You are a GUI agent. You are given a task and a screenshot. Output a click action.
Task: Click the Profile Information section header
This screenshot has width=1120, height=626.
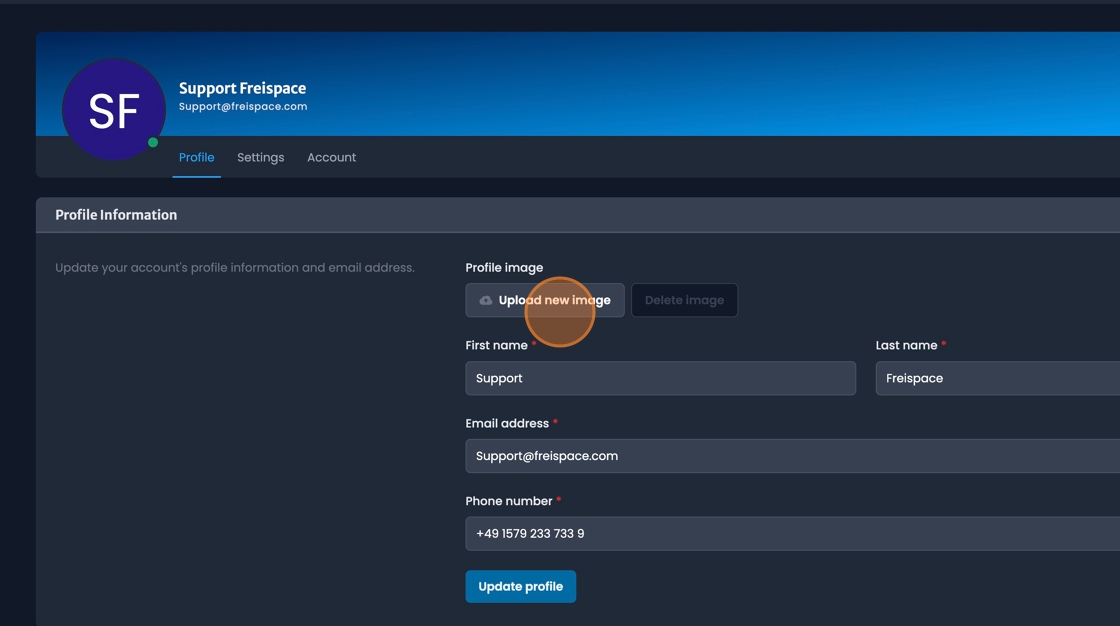116,214
